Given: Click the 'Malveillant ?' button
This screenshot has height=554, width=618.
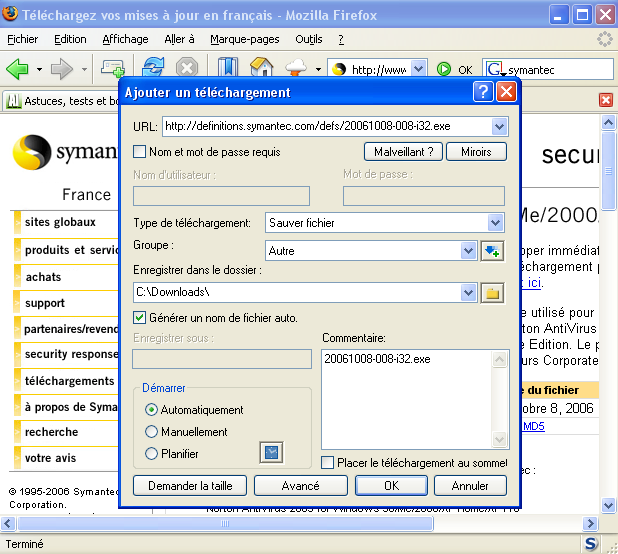Looking at the screenshot, I should [403, 152].
